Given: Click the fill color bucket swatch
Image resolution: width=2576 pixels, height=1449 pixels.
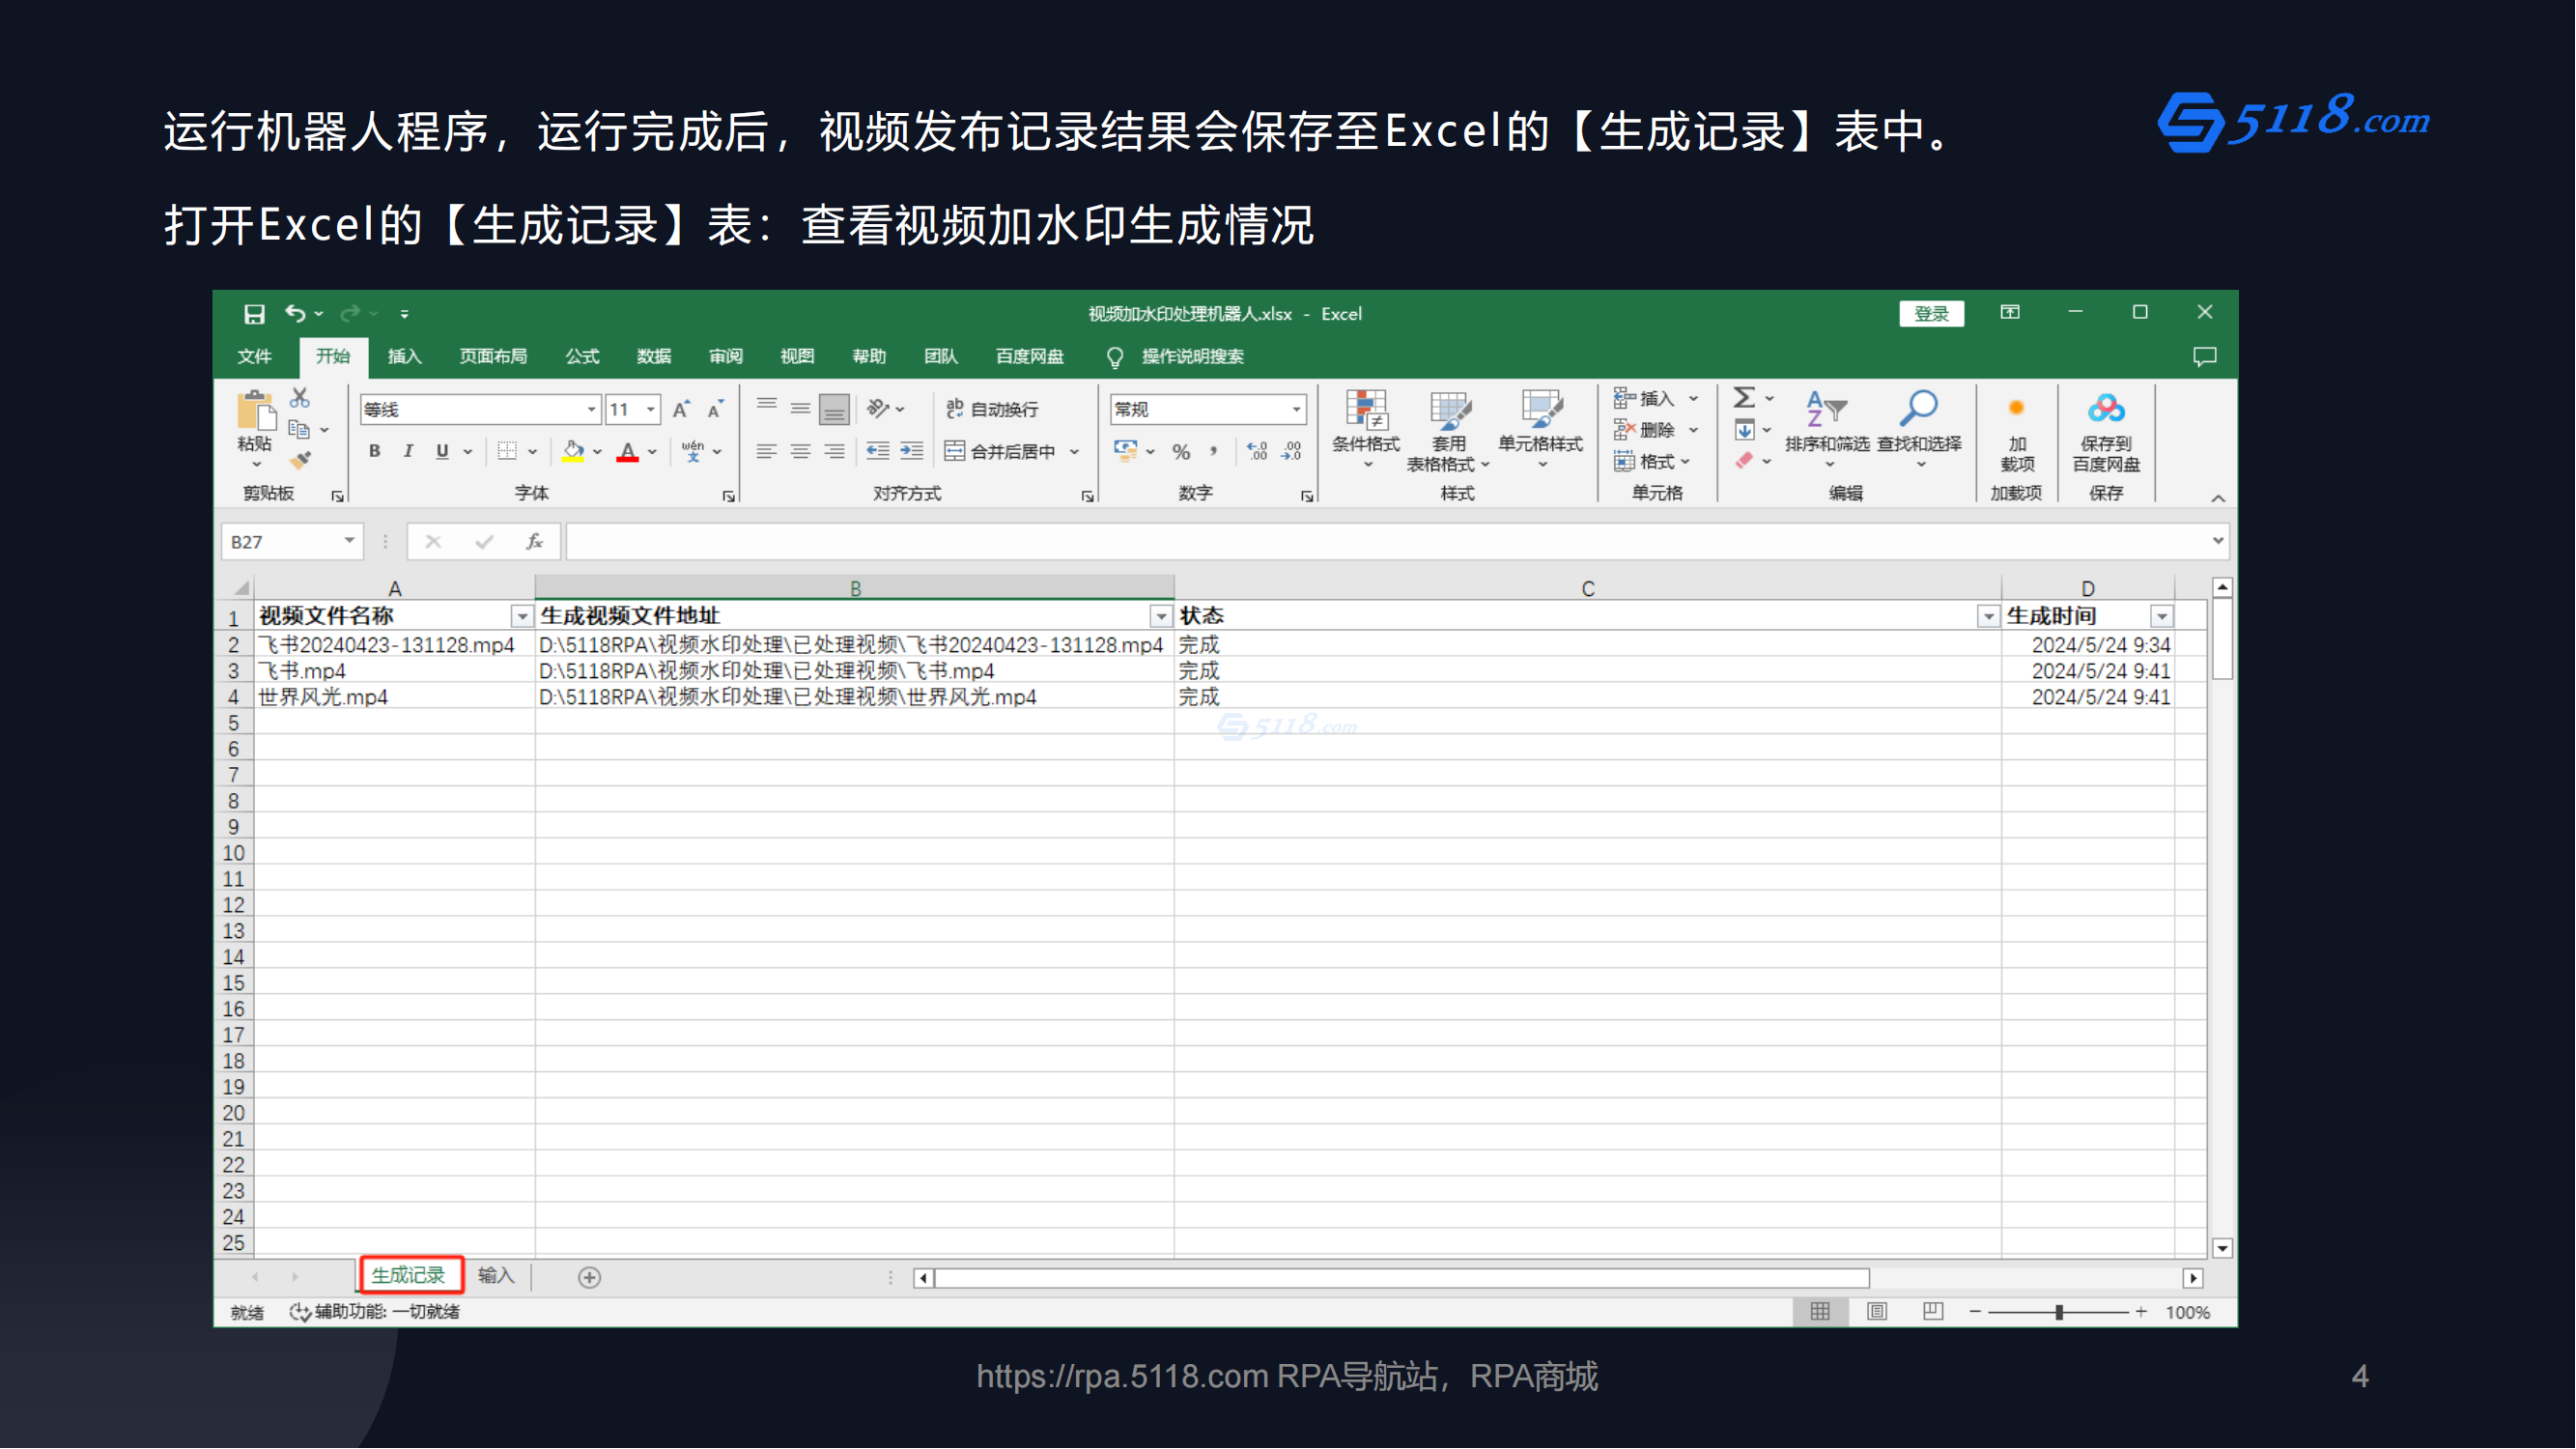Looking at the screenshot, I should pos(573,452).
